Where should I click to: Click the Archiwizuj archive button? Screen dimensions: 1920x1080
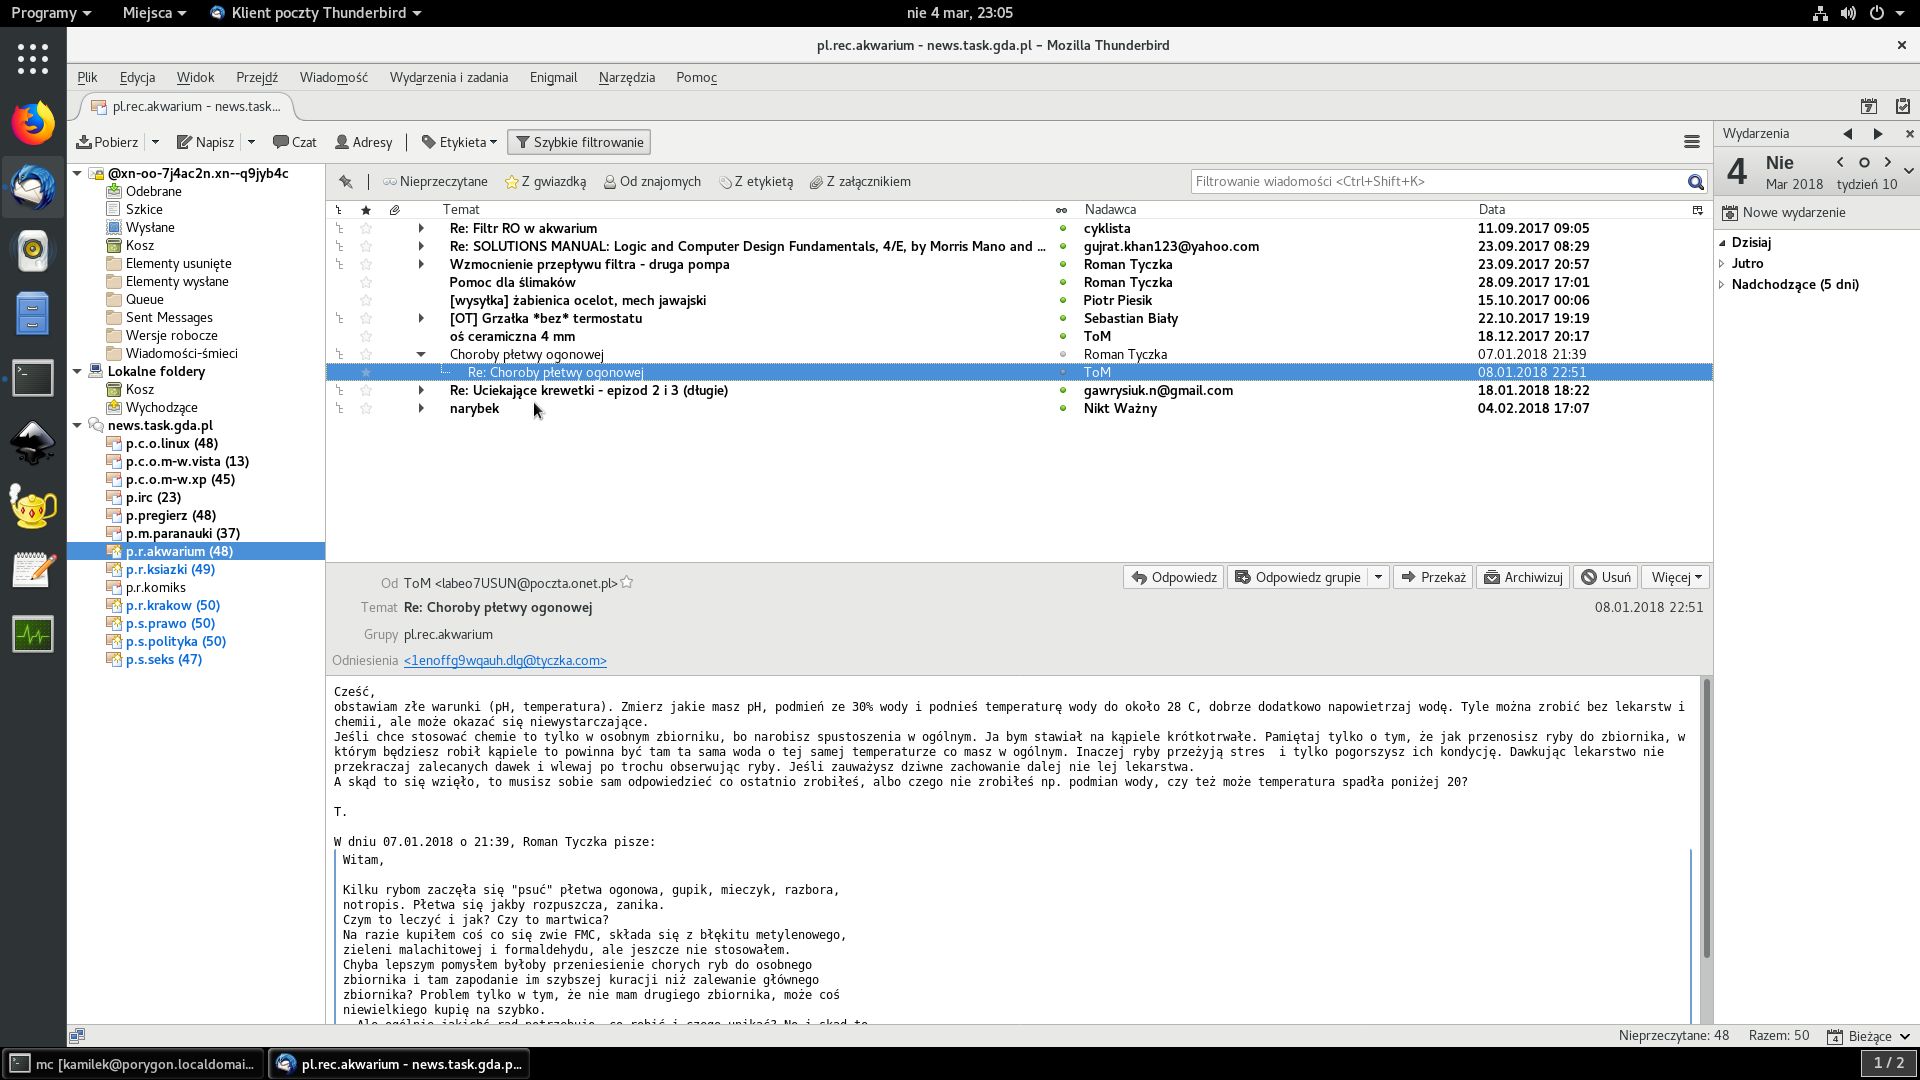coord(1522,577)
